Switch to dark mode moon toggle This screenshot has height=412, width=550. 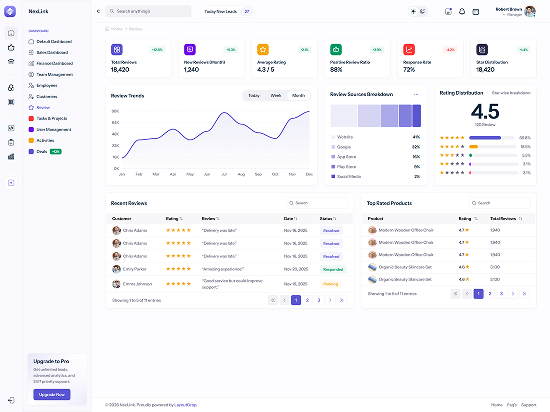(423, 11)
